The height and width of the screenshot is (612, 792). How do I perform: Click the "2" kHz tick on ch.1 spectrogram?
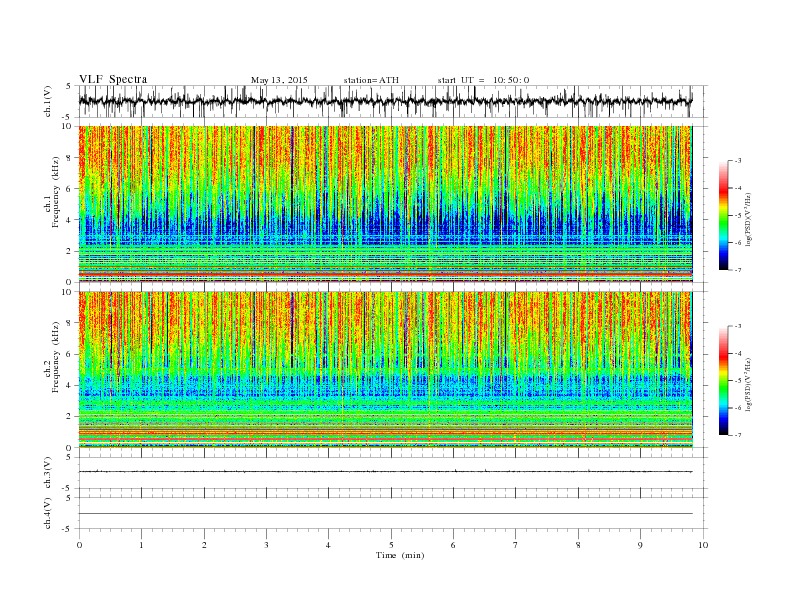coord(69,251)
